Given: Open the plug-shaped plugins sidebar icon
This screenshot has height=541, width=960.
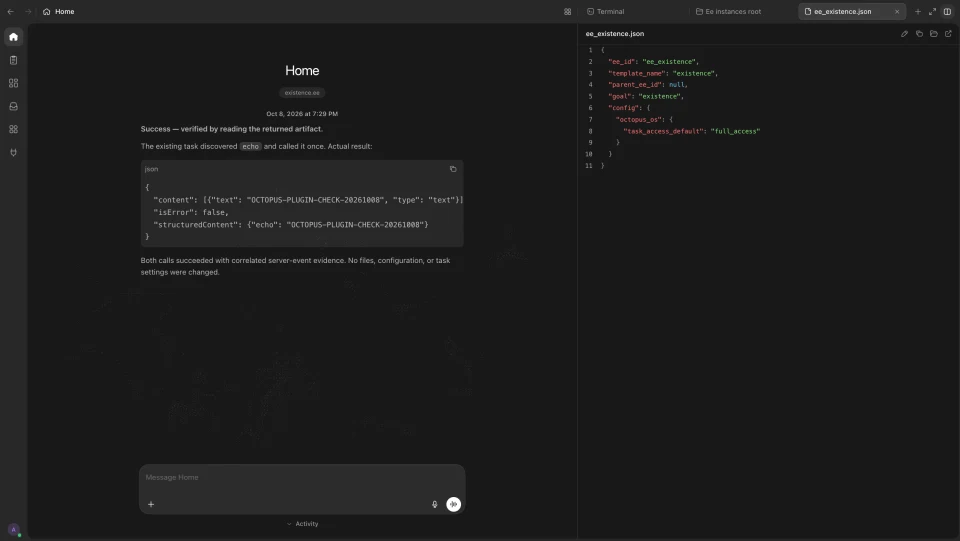Looking at the screenshot, I should [13, 152].
